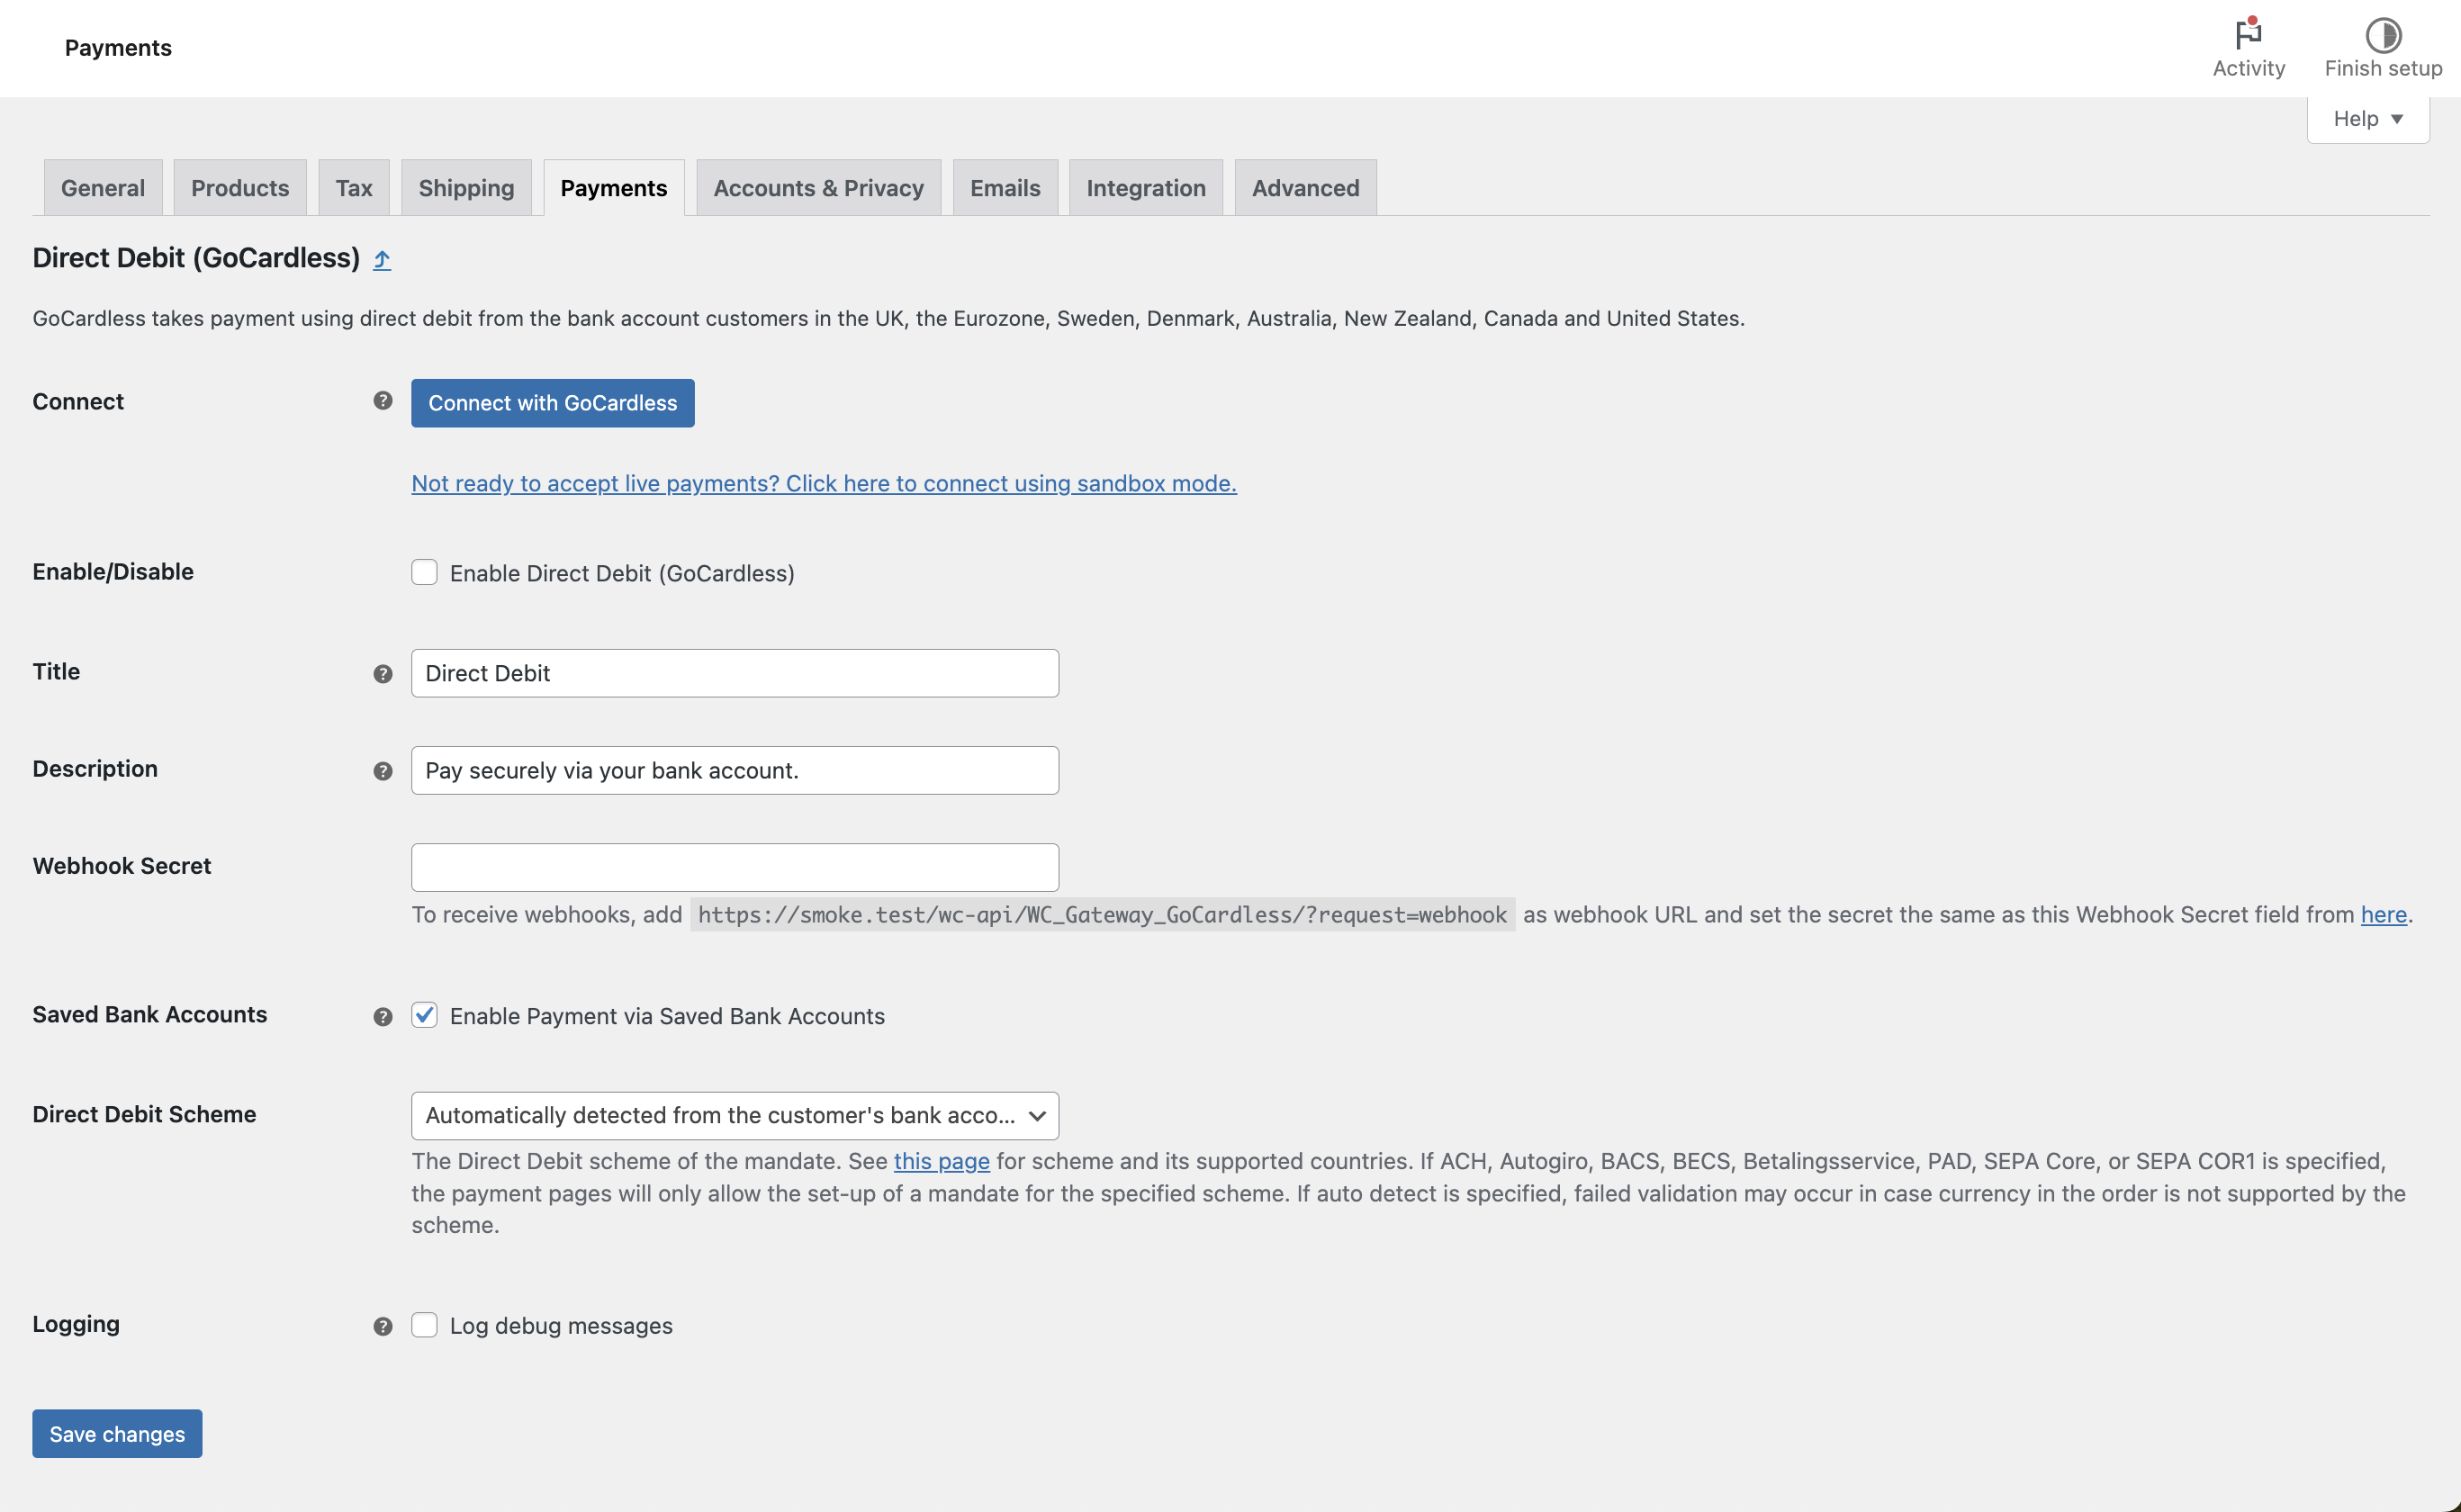This screenshot has width=2461, height=1512.
Task: Uncheck Enable Payment via Saved Bank Accounts
Action: (424, 1015)
